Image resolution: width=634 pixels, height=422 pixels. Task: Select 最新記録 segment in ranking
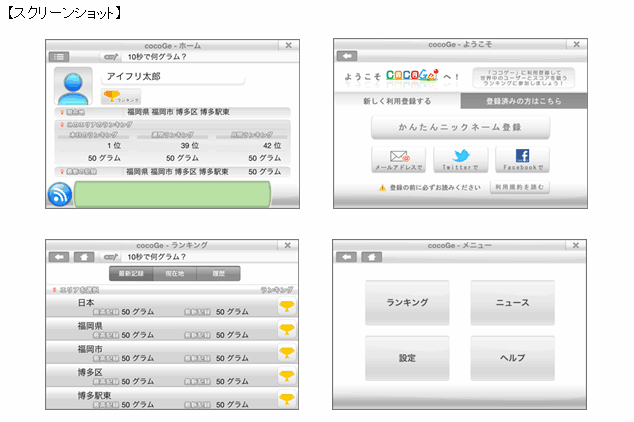[x=131, y=274]
